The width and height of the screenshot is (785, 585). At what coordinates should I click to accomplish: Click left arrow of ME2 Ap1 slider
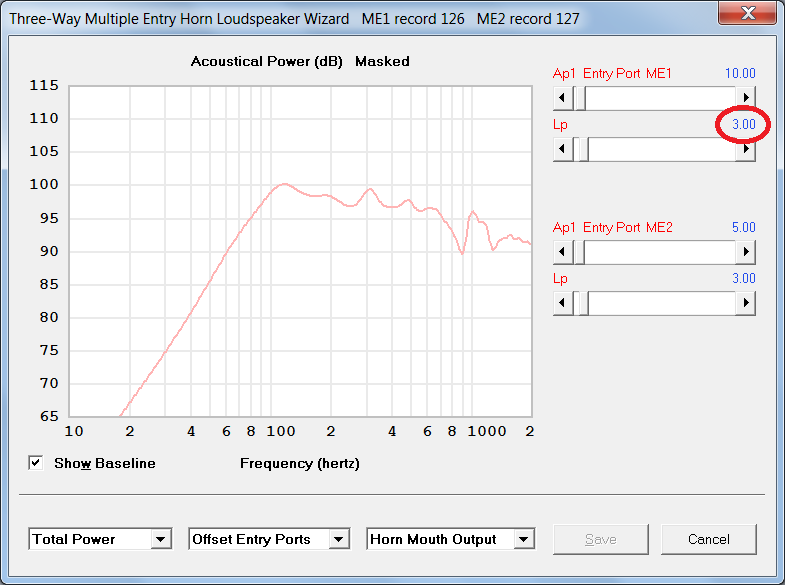point(563,252)
